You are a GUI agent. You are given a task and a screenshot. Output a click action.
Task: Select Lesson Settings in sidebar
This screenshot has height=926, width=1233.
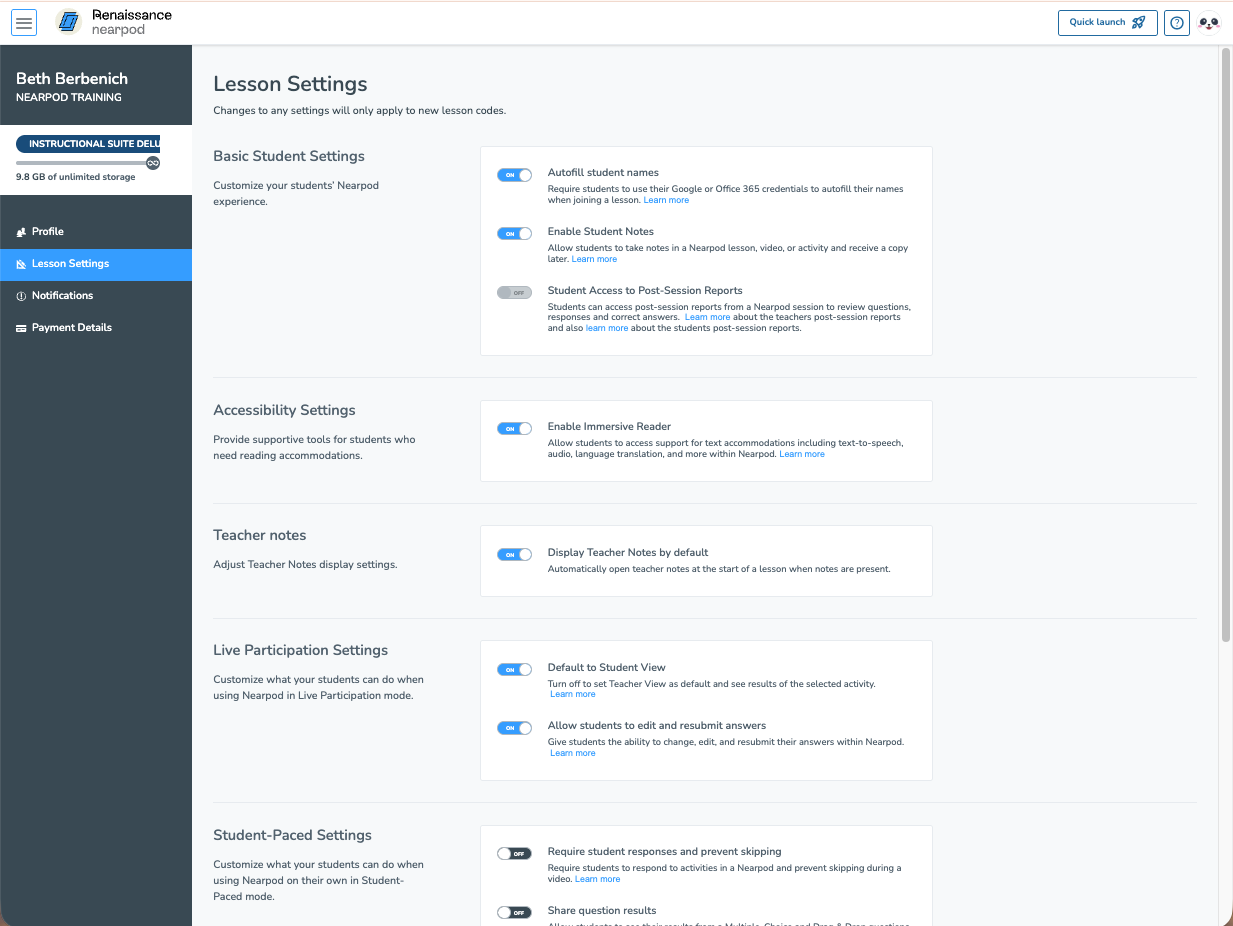click(96, 264)
